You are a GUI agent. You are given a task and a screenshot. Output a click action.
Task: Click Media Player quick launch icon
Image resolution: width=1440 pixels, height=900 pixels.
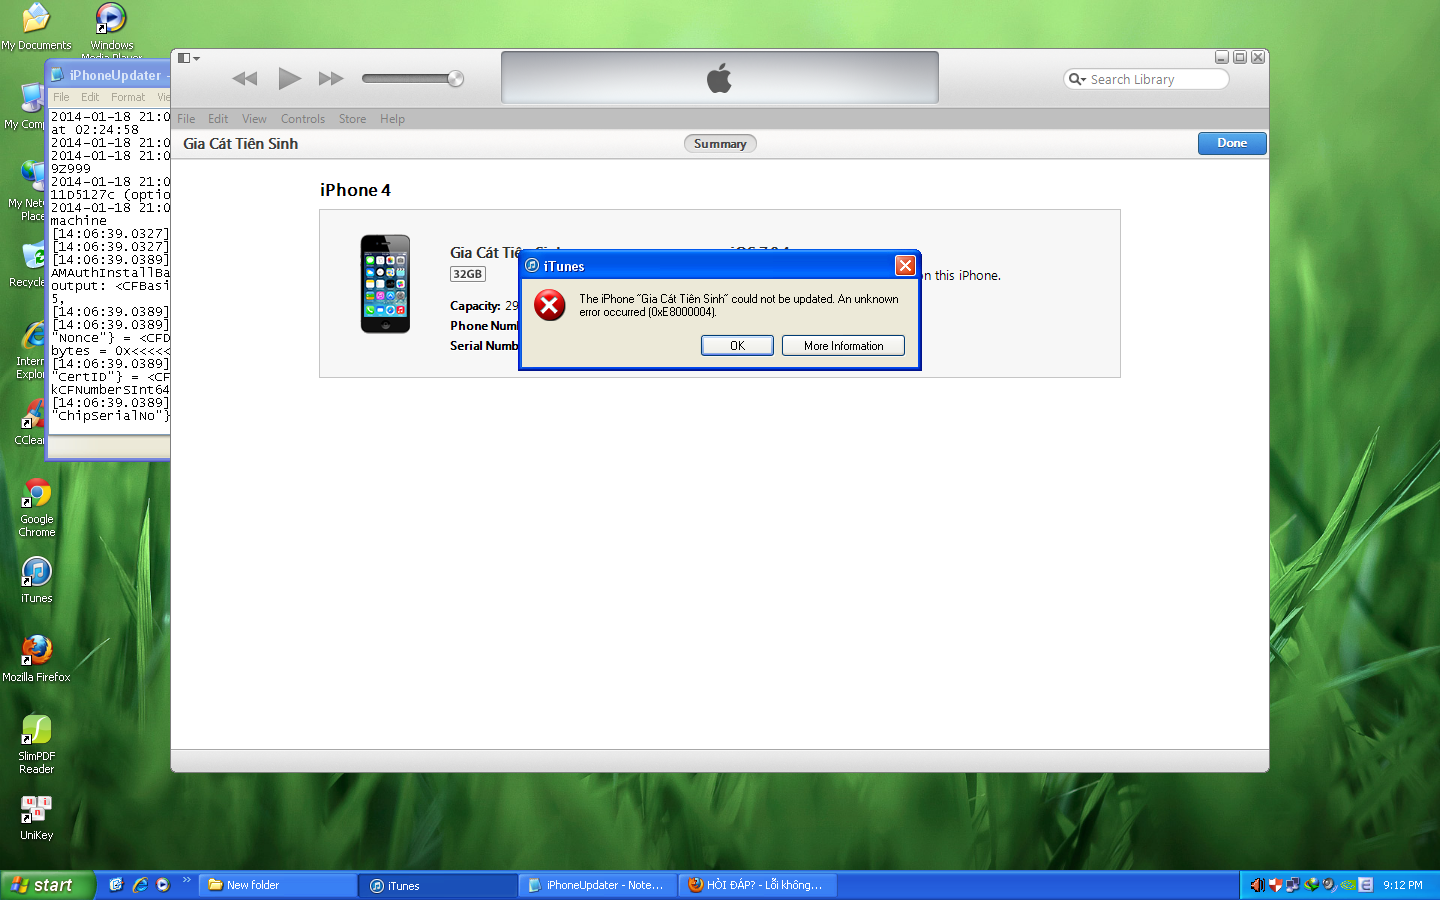click(x=163, y=885)
